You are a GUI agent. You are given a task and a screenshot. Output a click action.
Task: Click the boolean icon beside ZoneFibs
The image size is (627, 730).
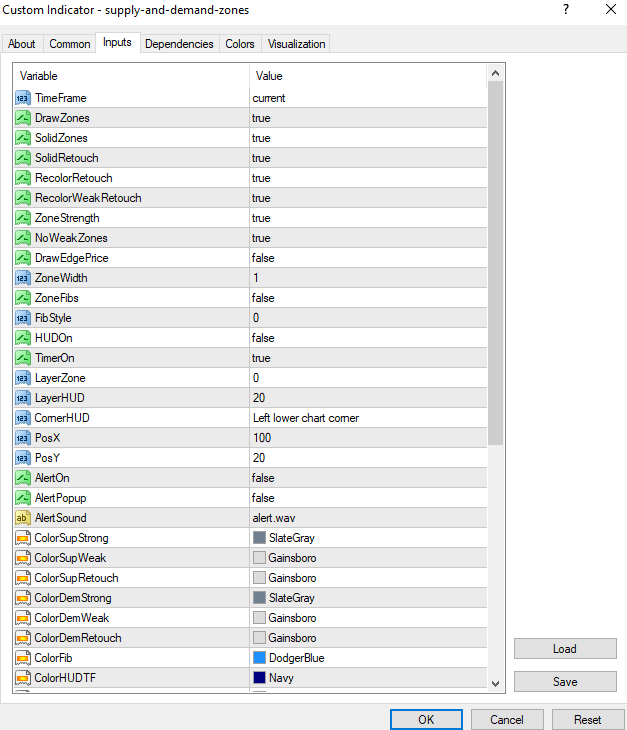(x=23, y=298)
